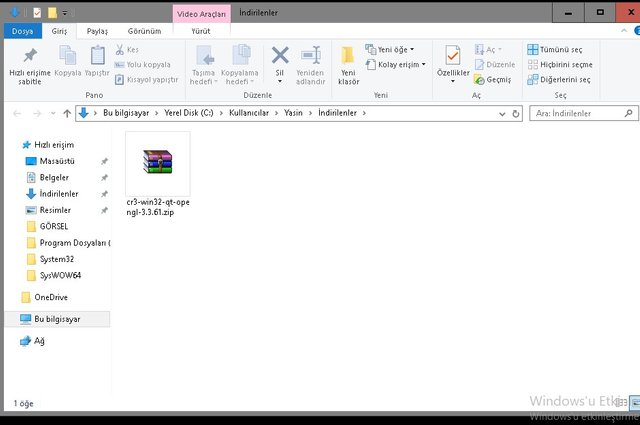Click the Forward navigation arrow
This screenshot has width=640, height=425.
[37, 113]
